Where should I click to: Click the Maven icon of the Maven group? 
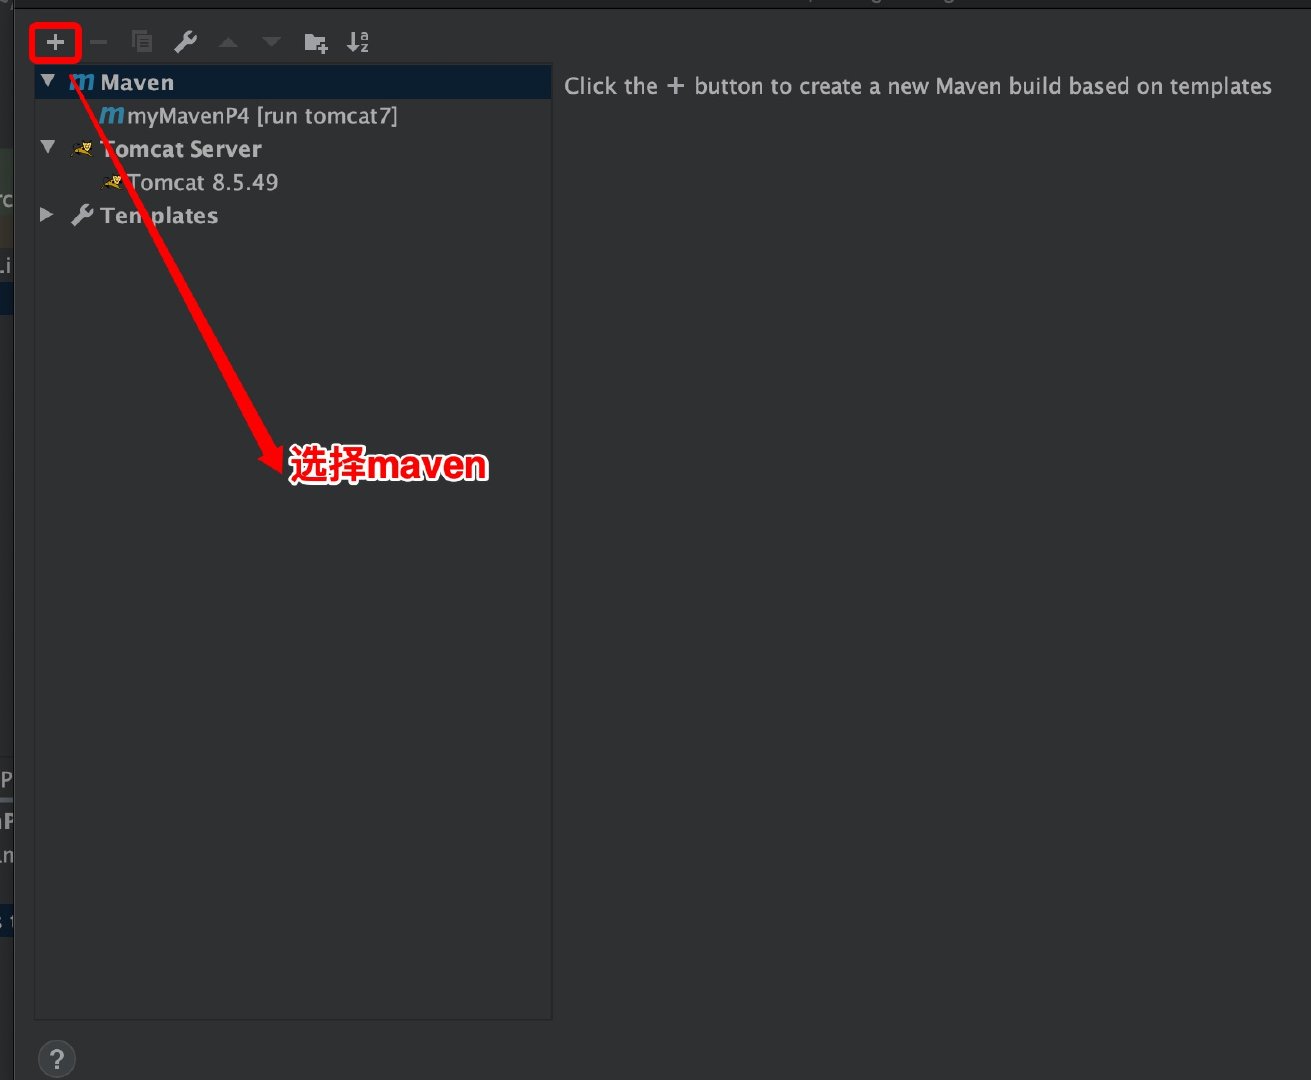(82, 82)
